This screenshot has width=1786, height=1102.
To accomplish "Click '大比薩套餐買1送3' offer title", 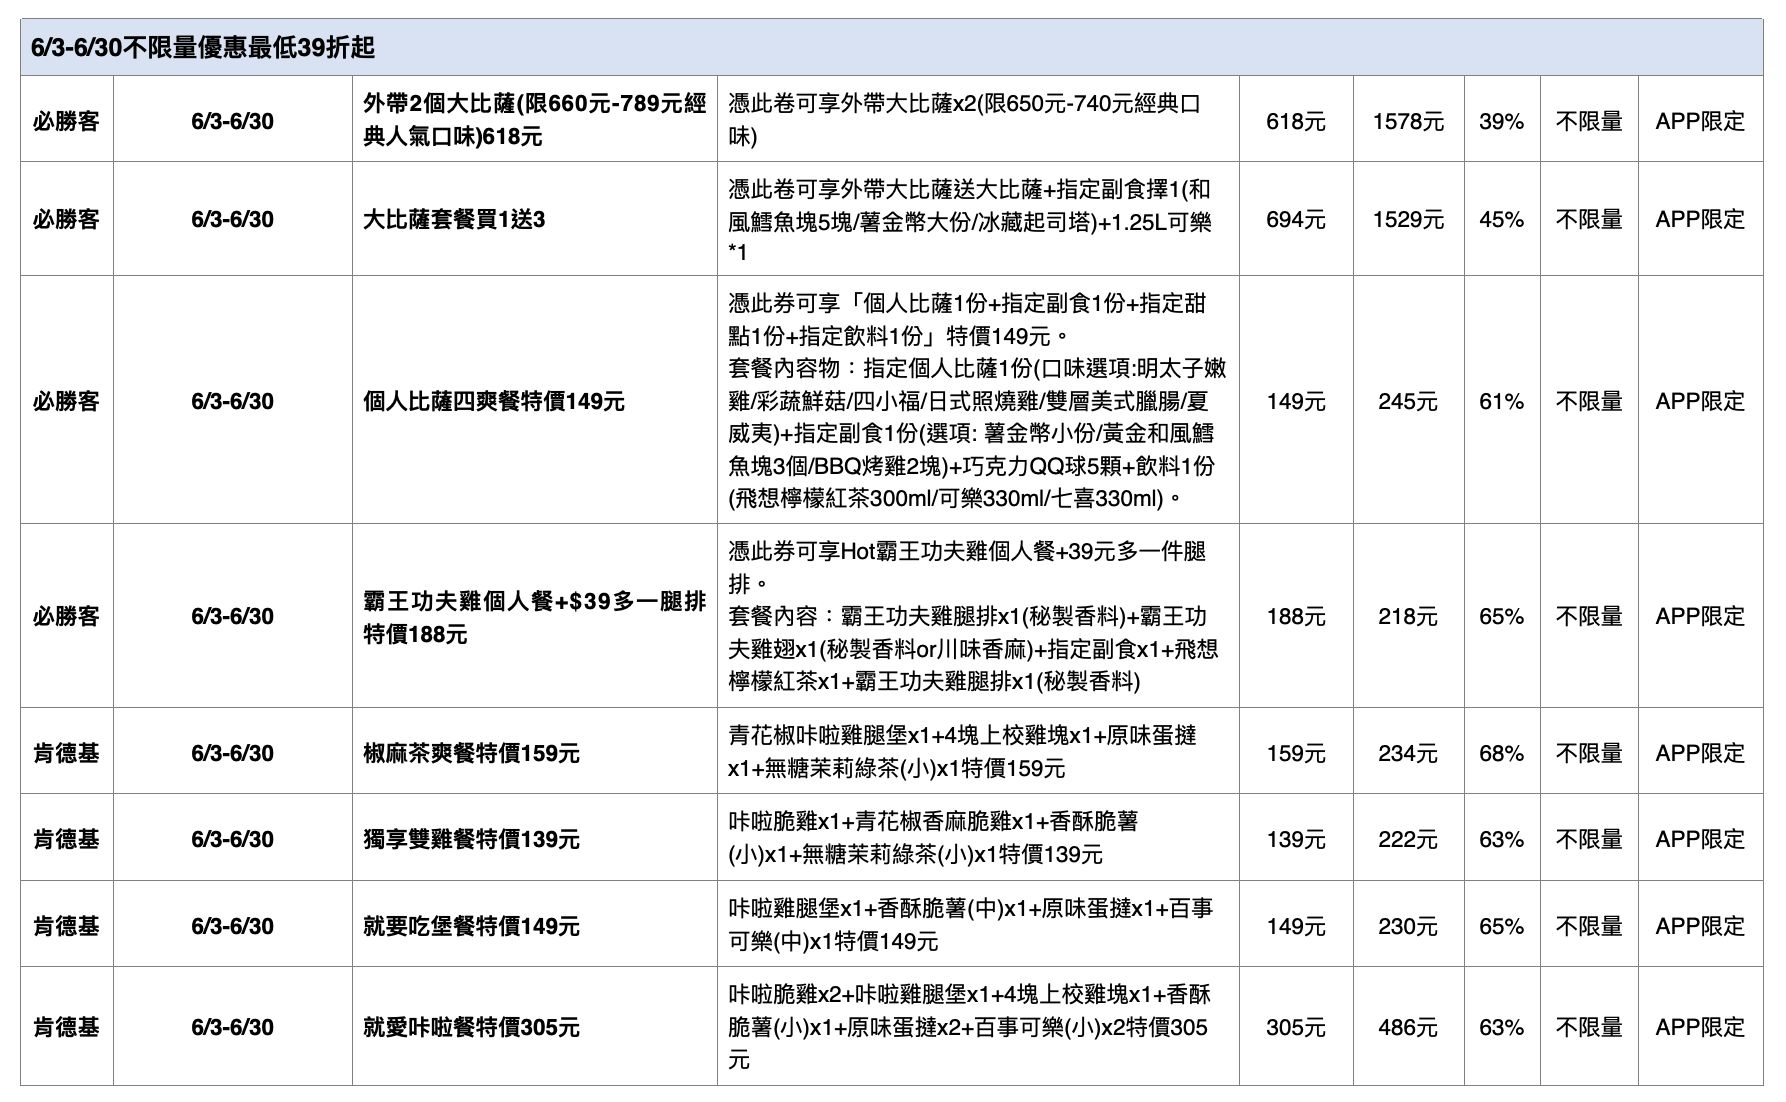I will (x=454, y=219).
